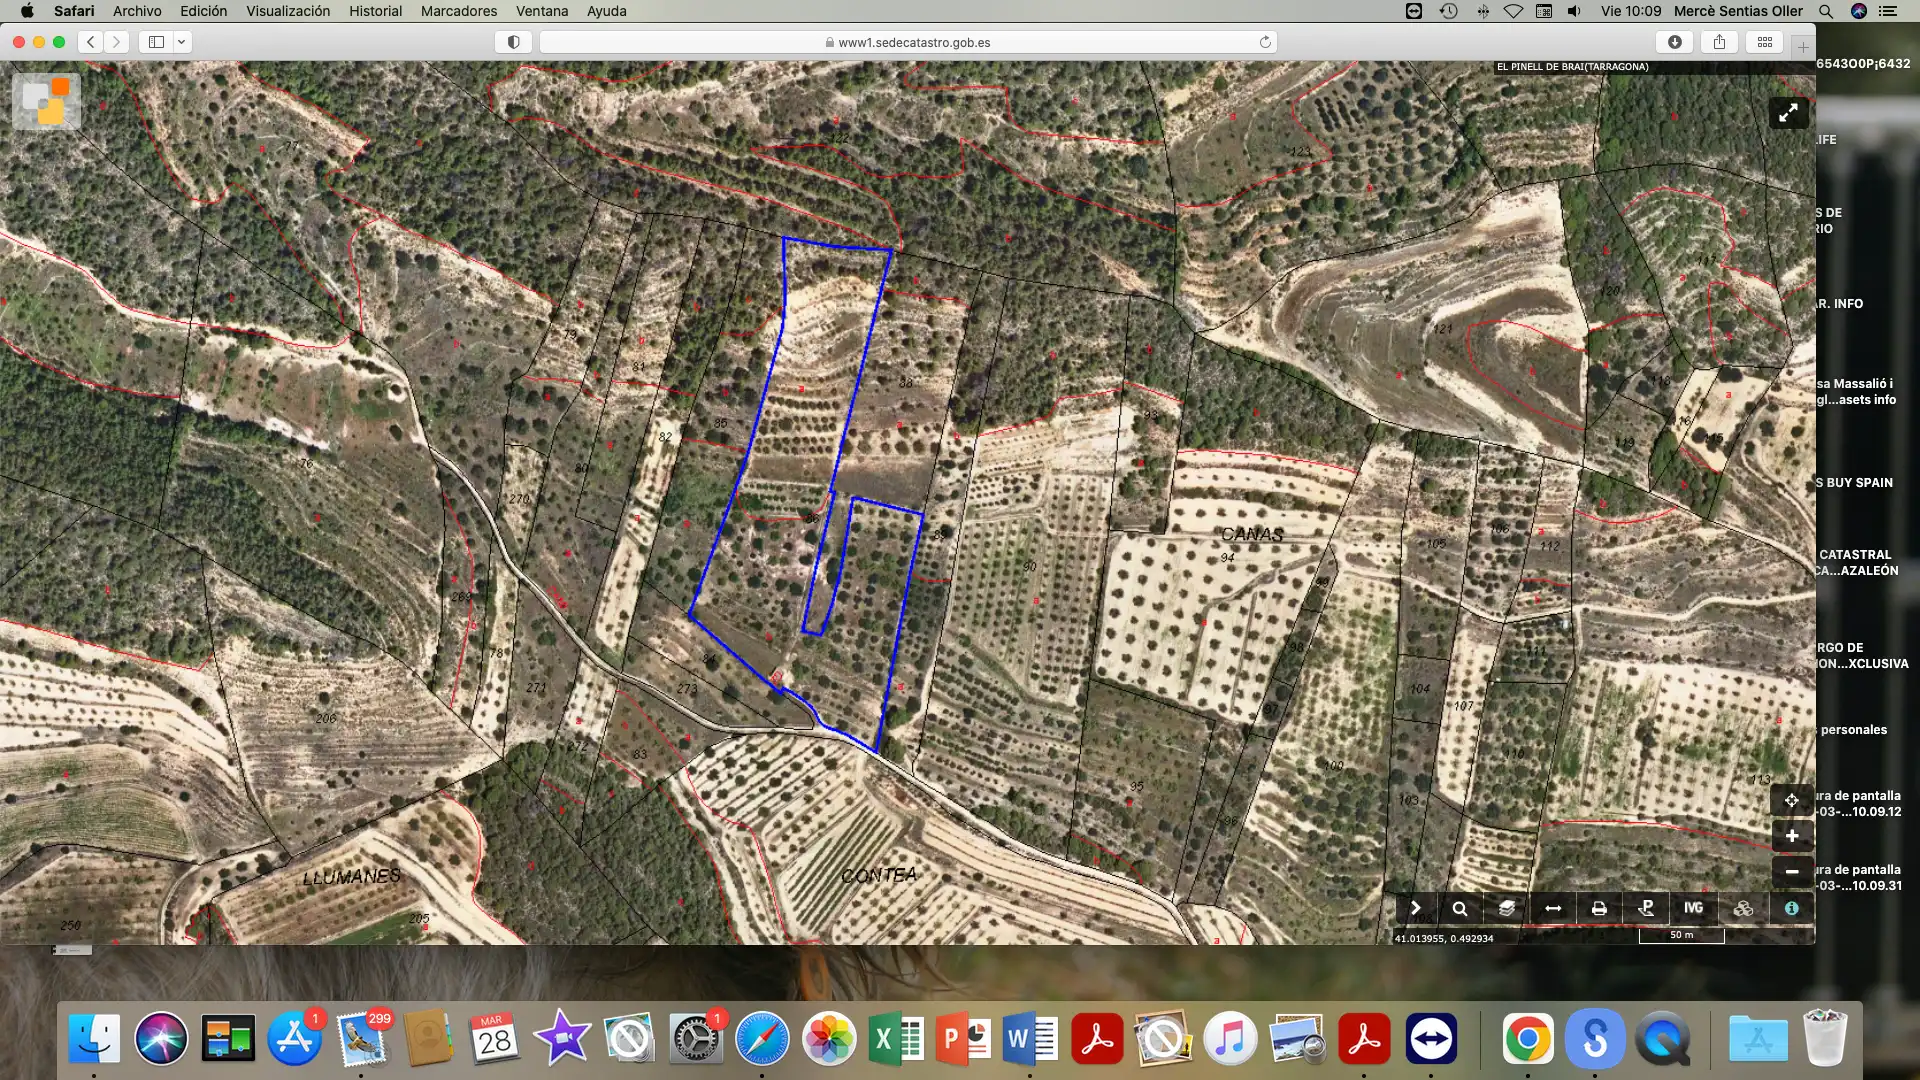Image resolution: width=1920 pixels, height=1080 pixels.
Task: Go back with Safari's back arrow
Action: tap(91, 42)
